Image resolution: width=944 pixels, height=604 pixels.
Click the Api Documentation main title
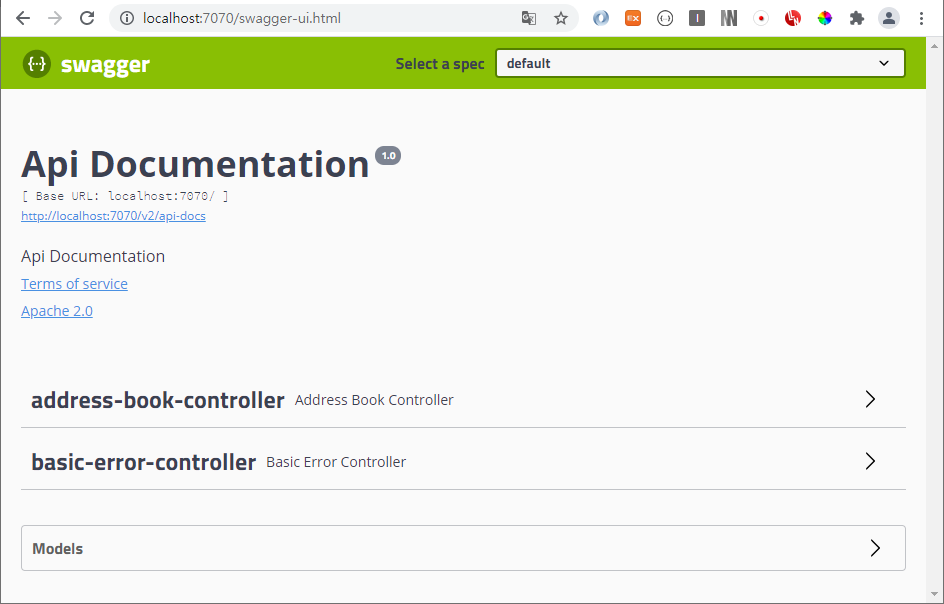coord(195,164)
